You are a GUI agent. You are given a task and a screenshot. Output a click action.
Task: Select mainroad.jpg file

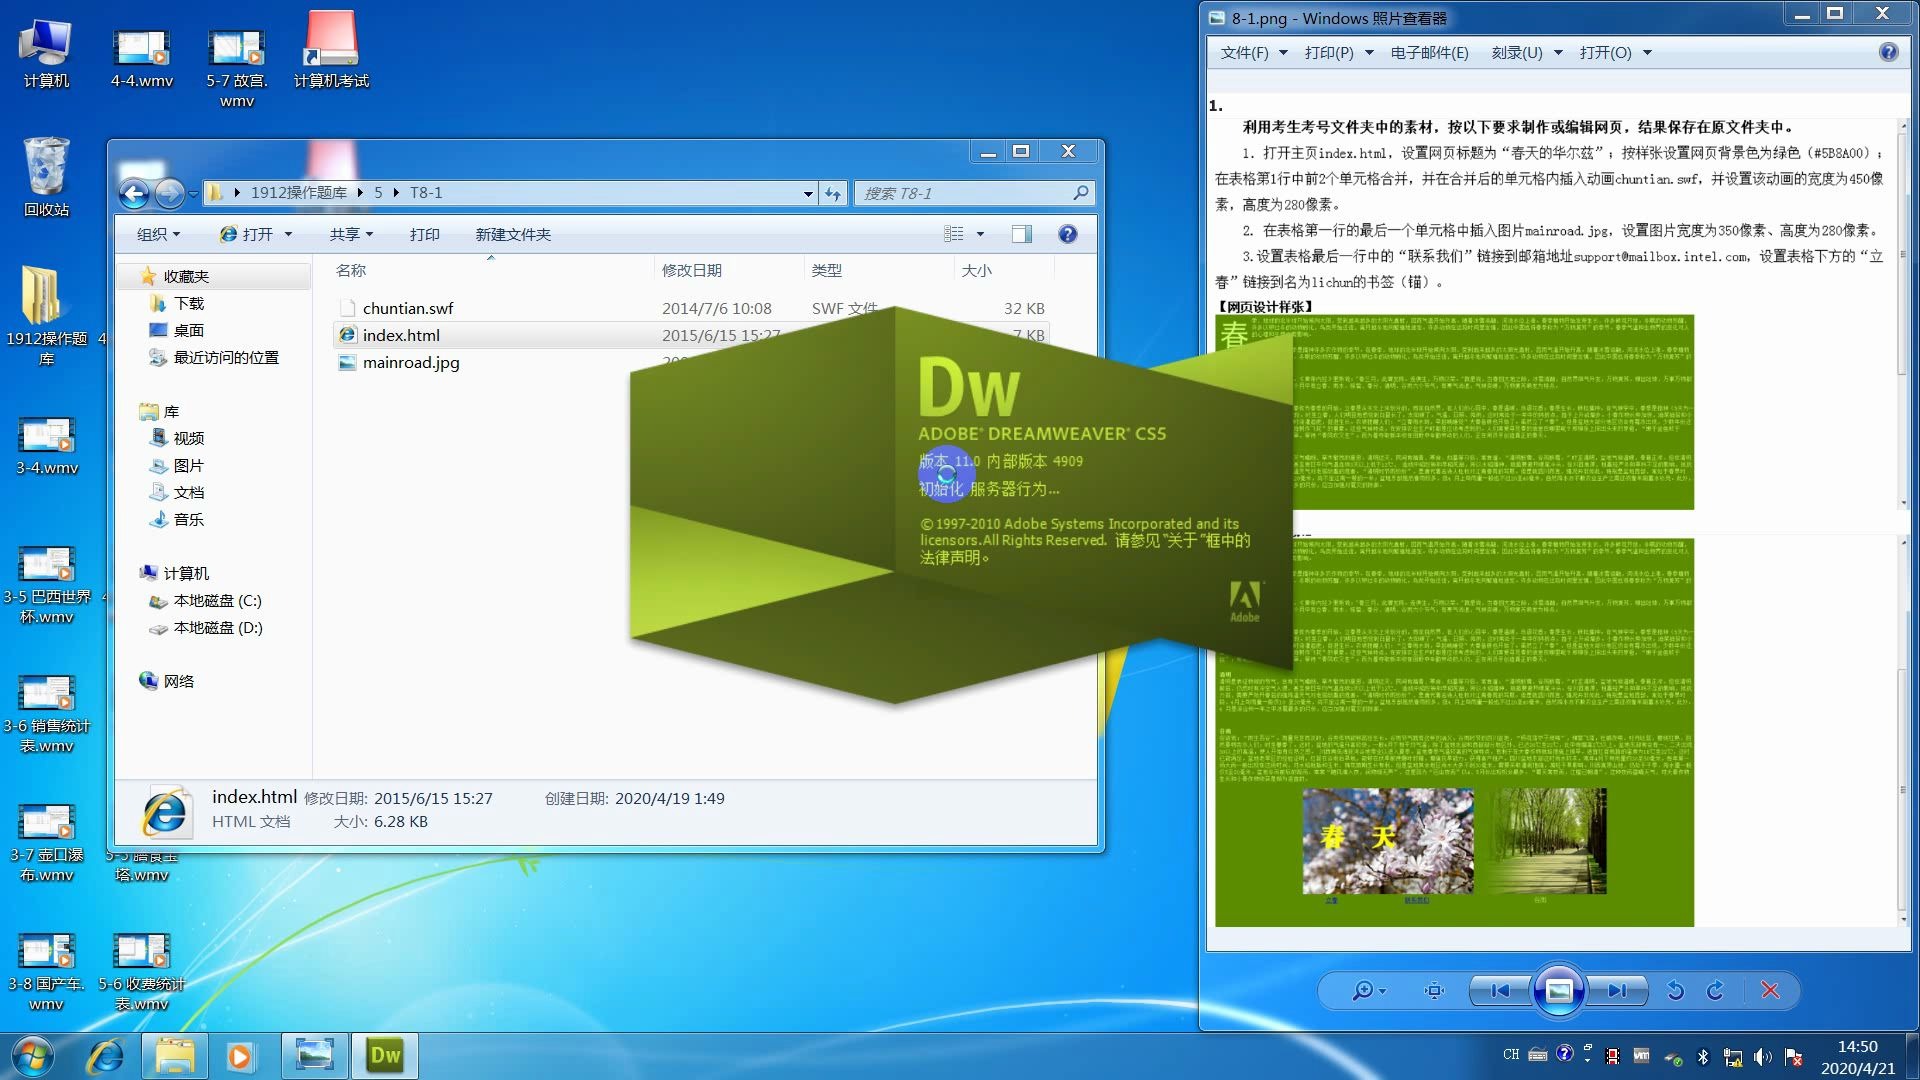pos(411,362)
